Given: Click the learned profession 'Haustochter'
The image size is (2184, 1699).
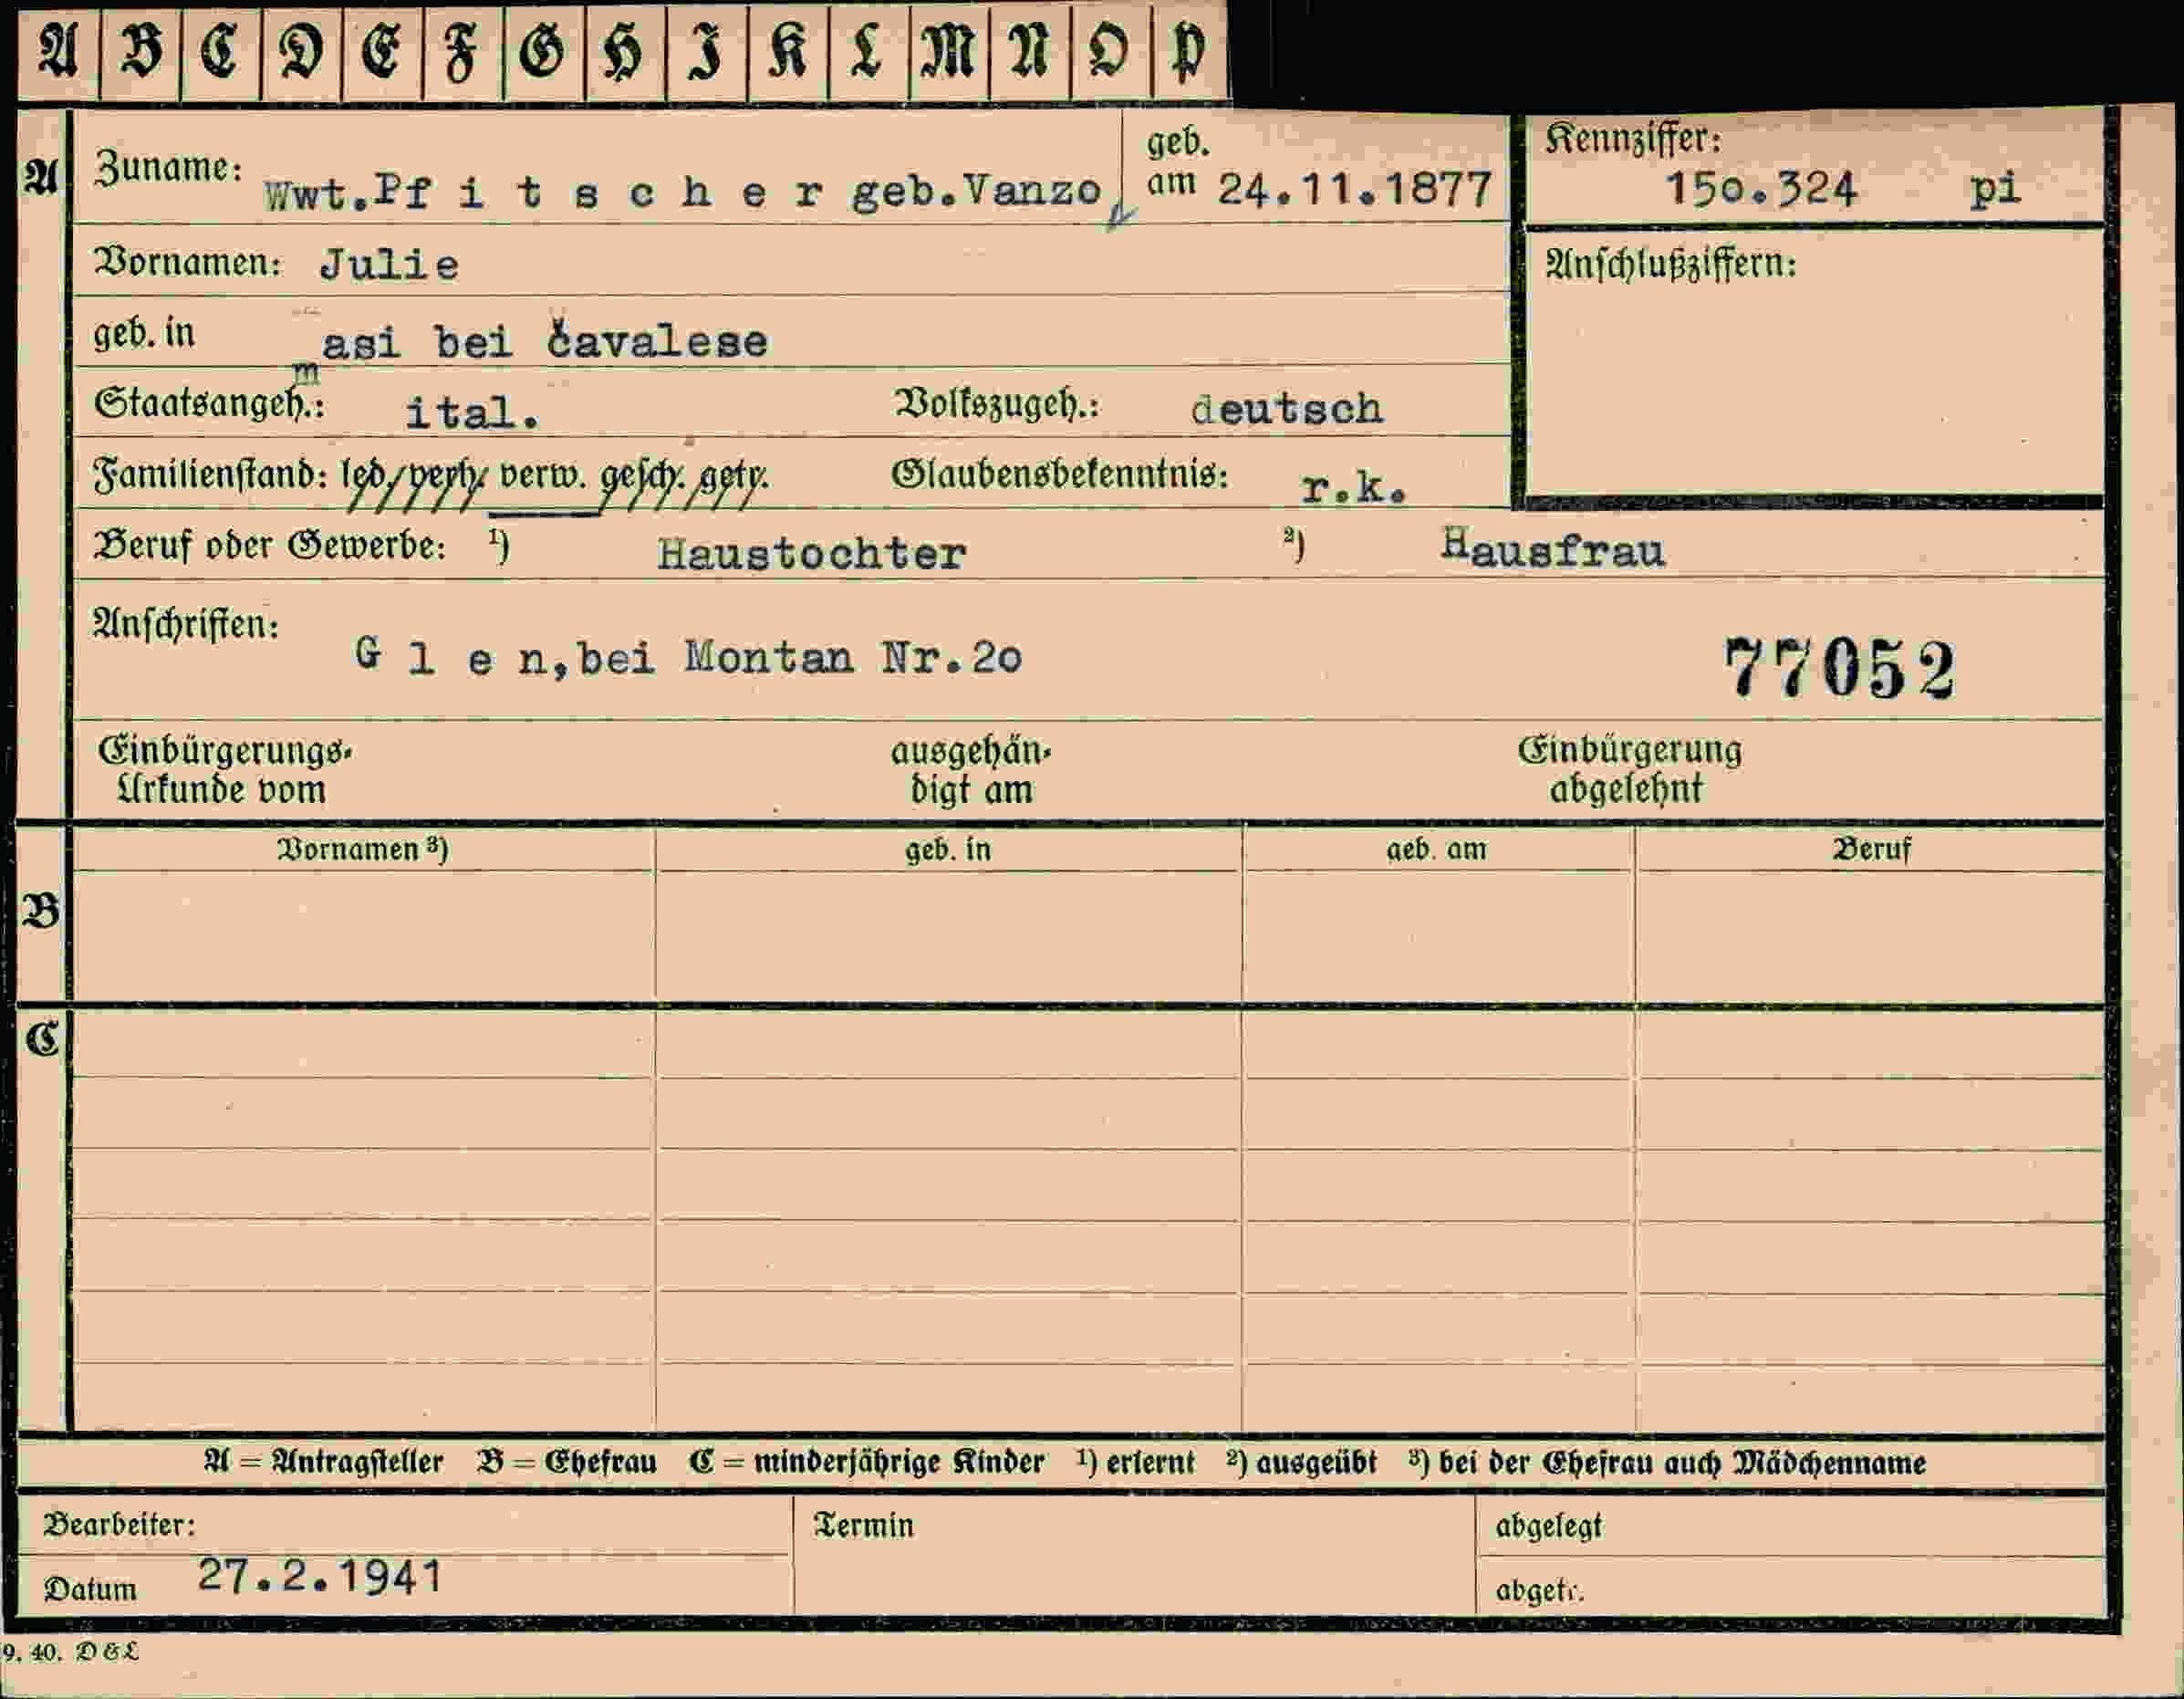Looking at the screenshot, I should pos(811,553).
